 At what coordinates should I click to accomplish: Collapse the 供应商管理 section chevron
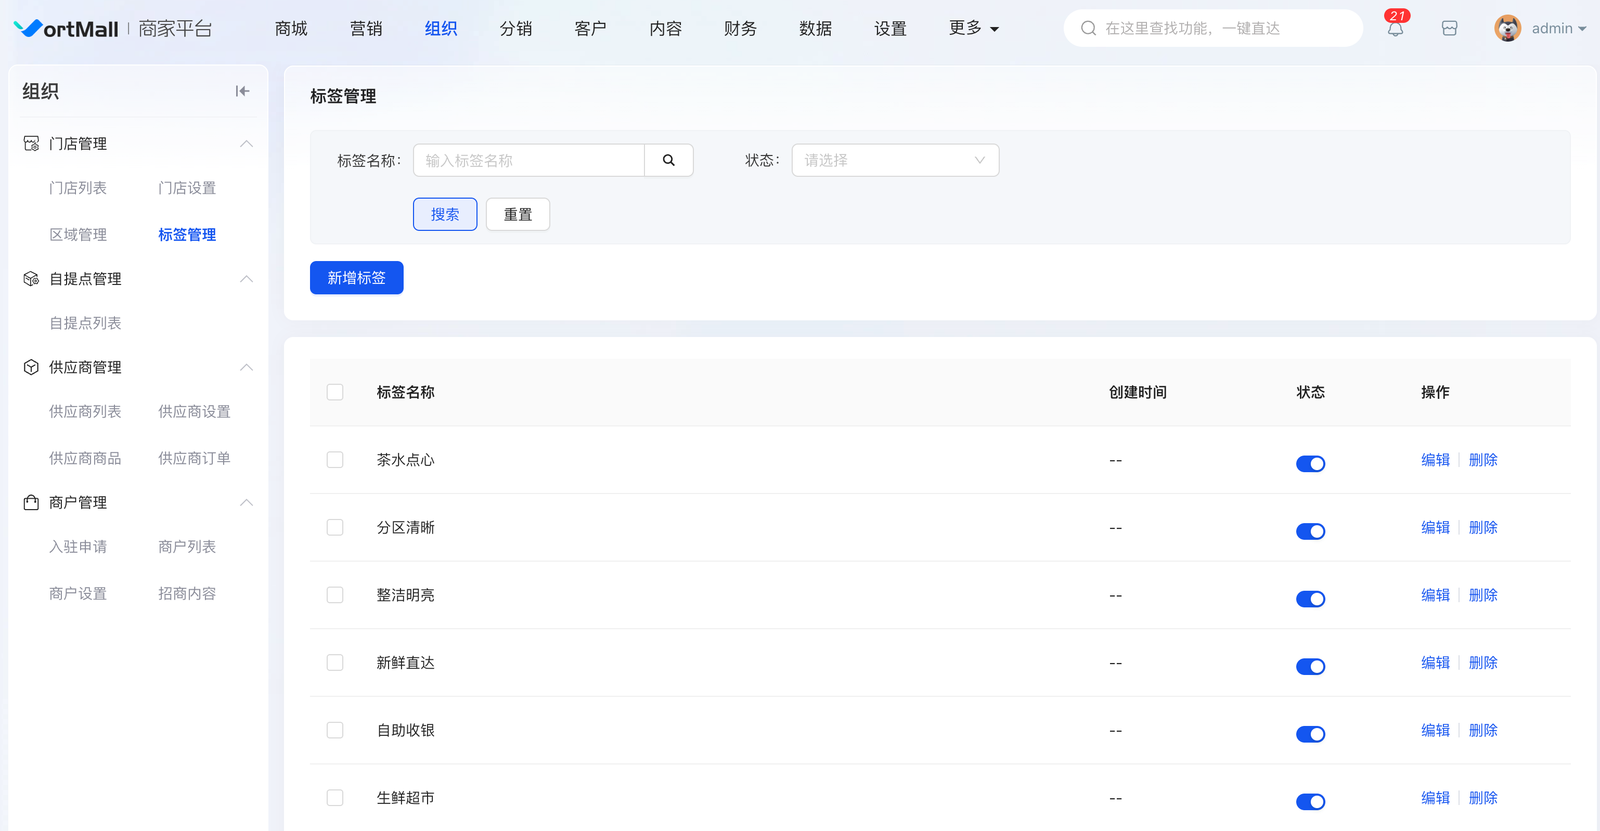[246, 368]
